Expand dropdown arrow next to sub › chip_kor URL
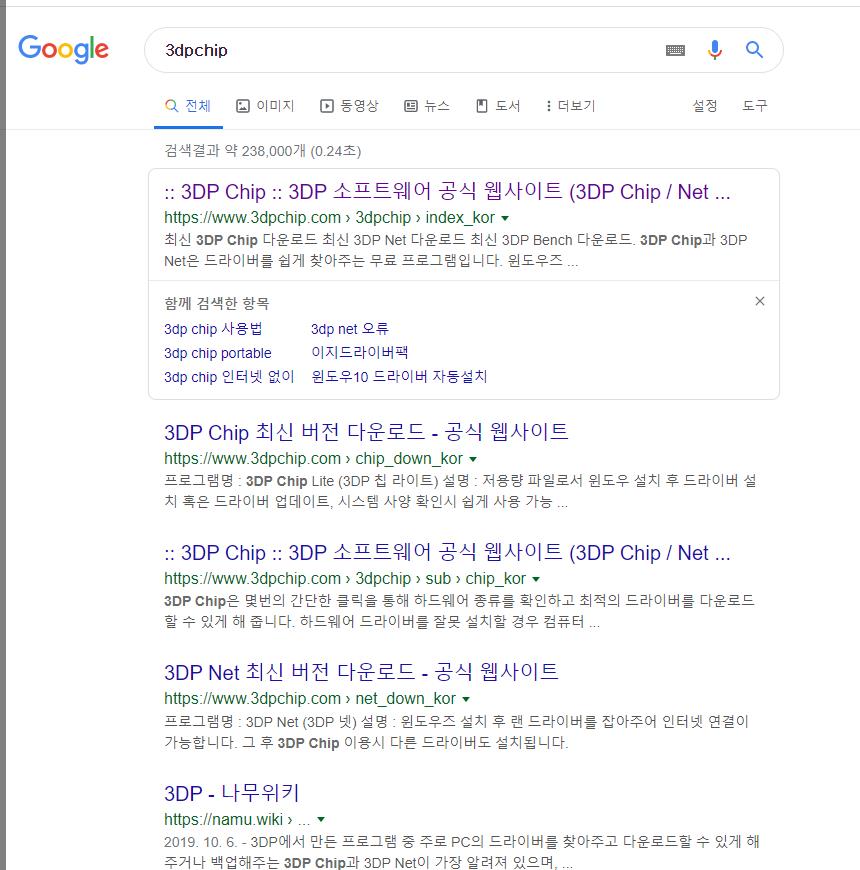 [x=536, y=579]
